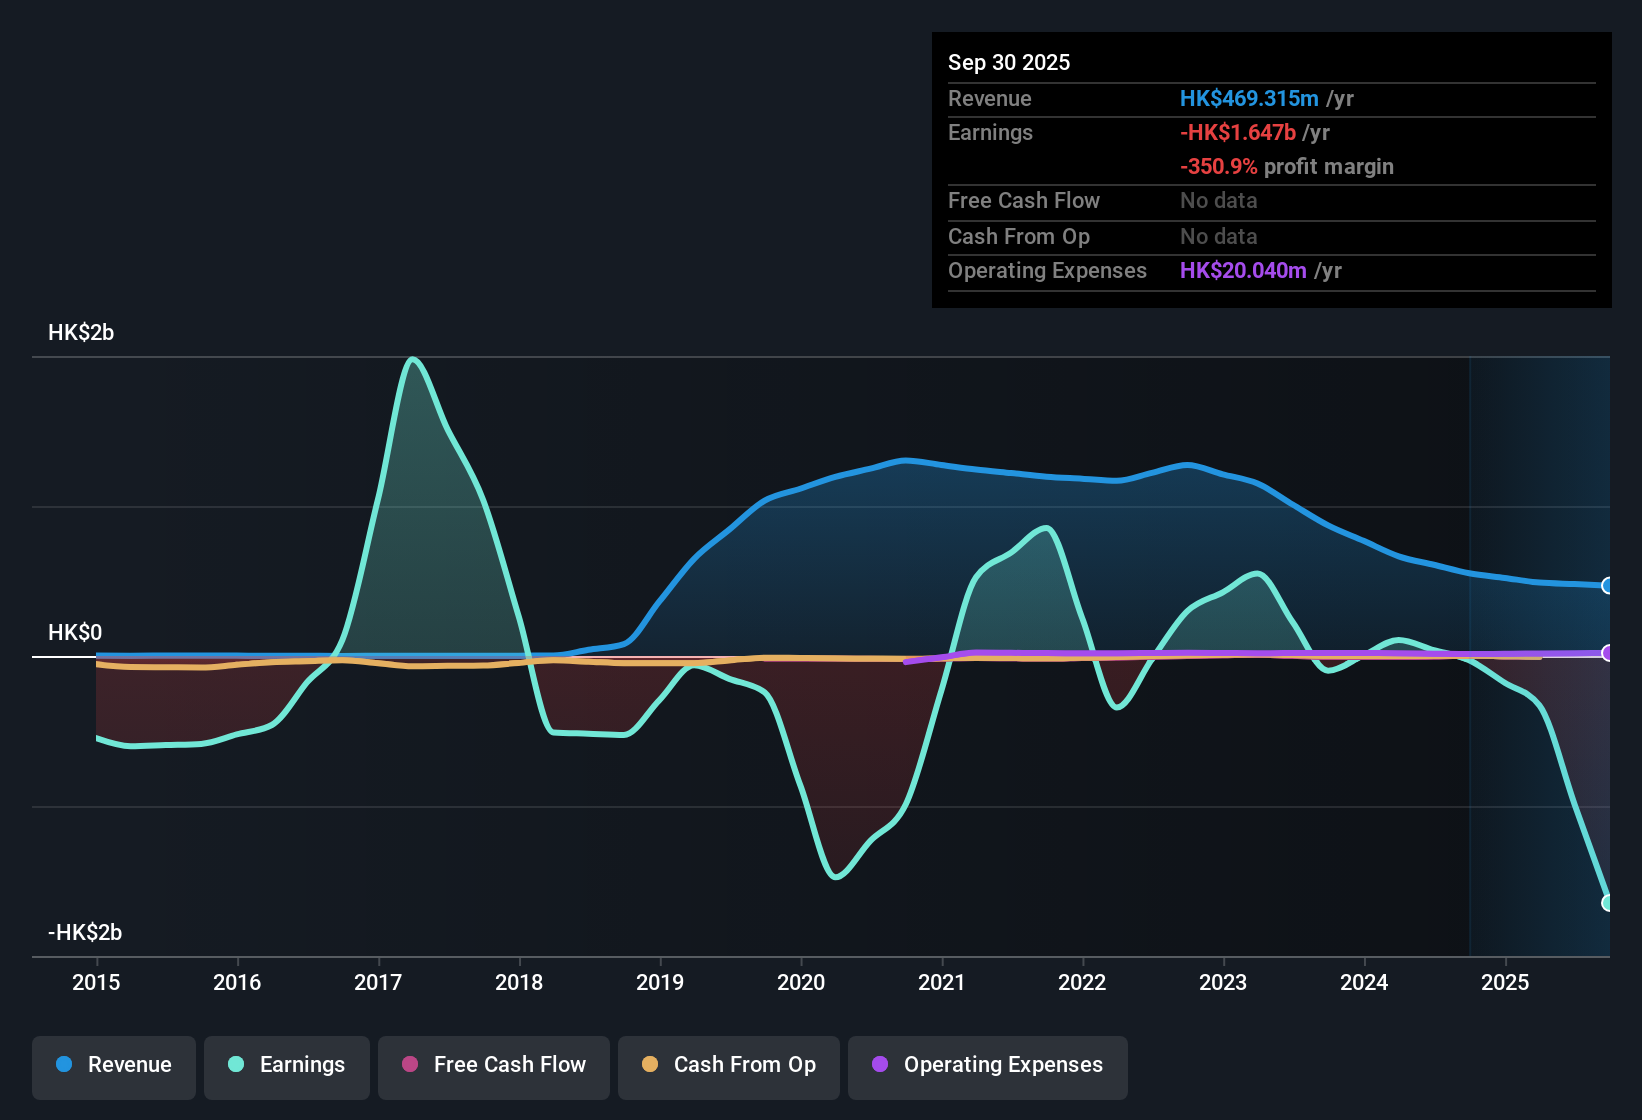
Task: Click the Operating Expenses endpoint circle
Action: [x=1608, y=653]
